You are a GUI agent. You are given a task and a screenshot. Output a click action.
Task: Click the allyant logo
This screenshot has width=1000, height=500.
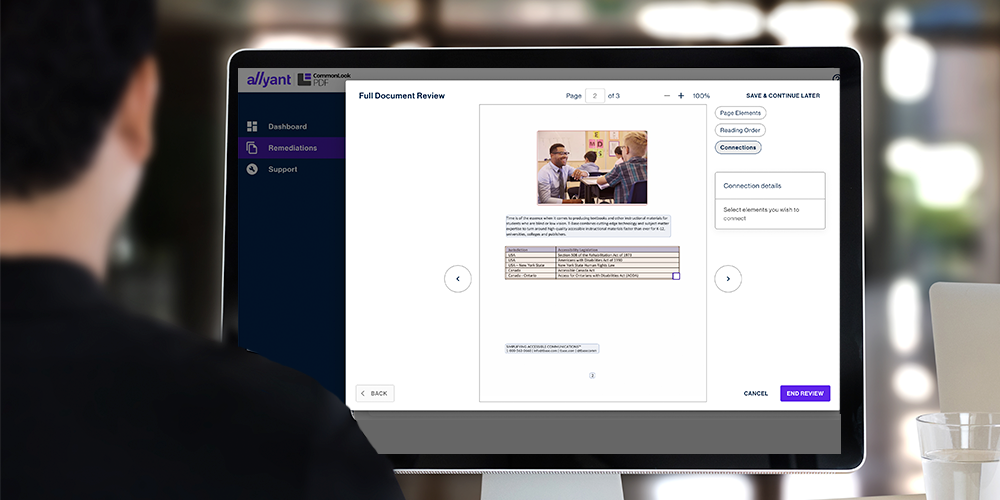[267, 79]
